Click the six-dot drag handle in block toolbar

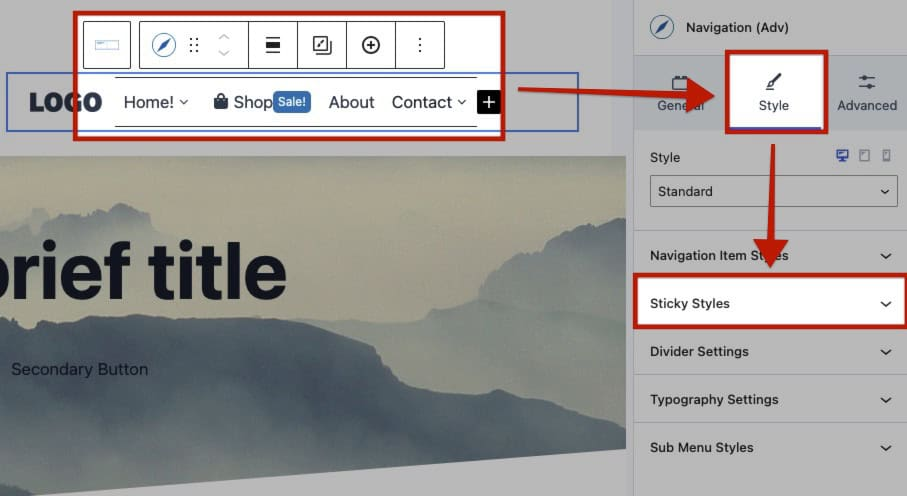(194, 45)
